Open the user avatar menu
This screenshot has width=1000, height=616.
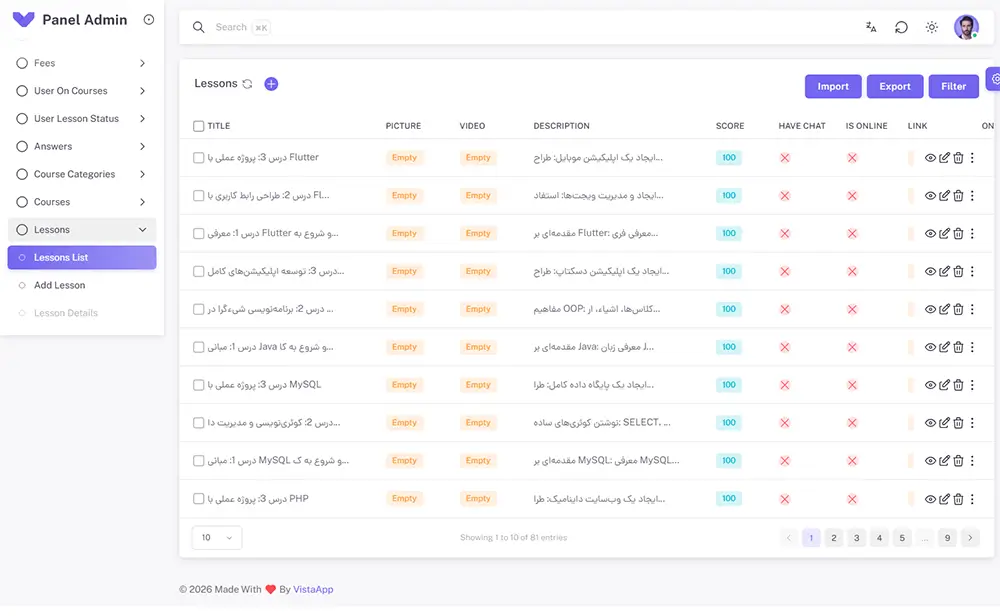pos(966,27)
